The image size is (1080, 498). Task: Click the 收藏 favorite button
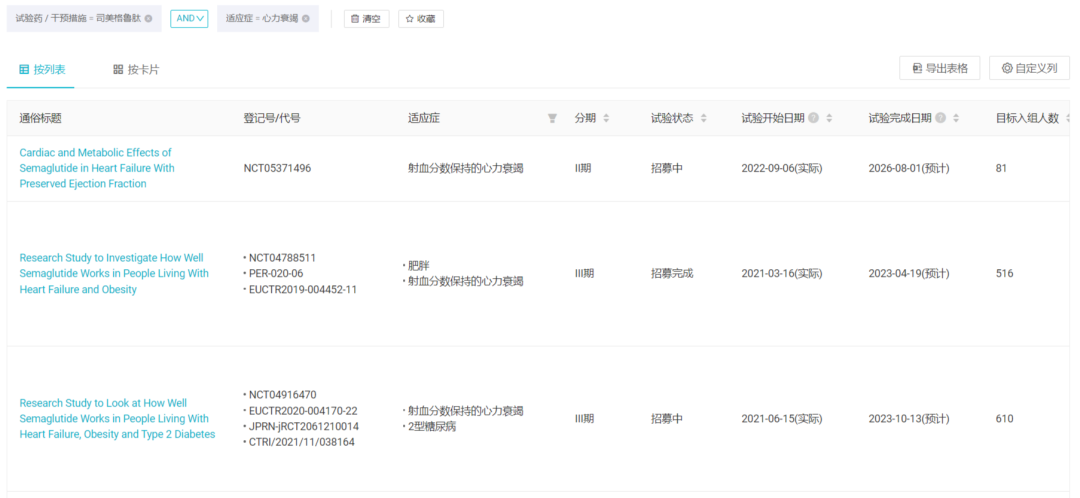(420, 19)
